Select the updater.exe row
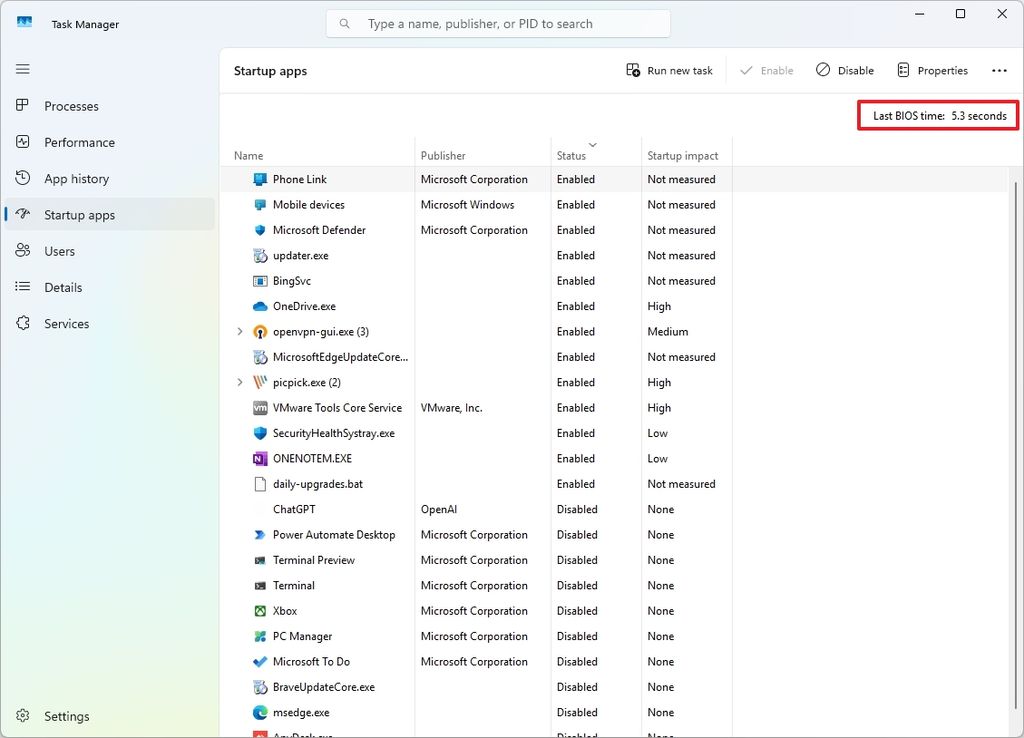1024x738 pixels. (x=476, y=255)
